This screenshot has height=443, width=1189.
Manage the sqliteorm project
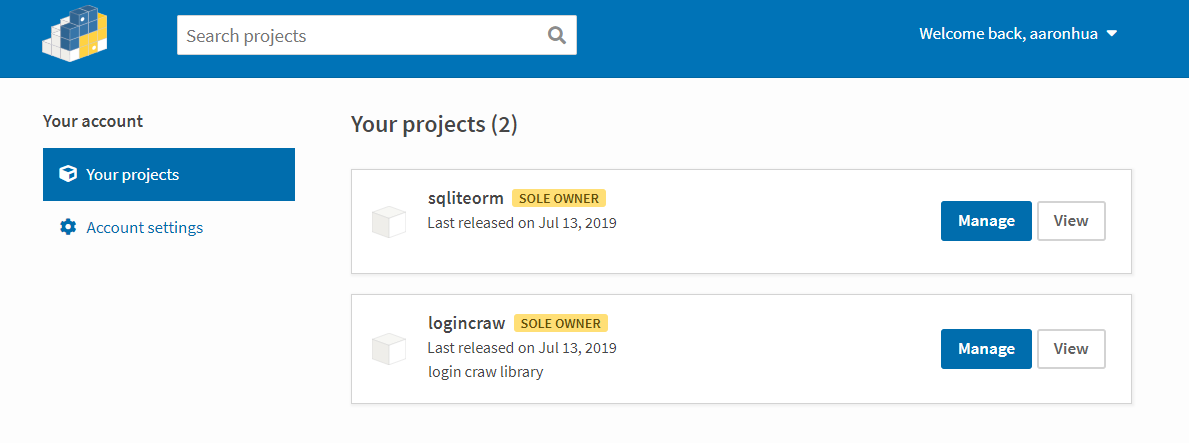tap(986, 221)
